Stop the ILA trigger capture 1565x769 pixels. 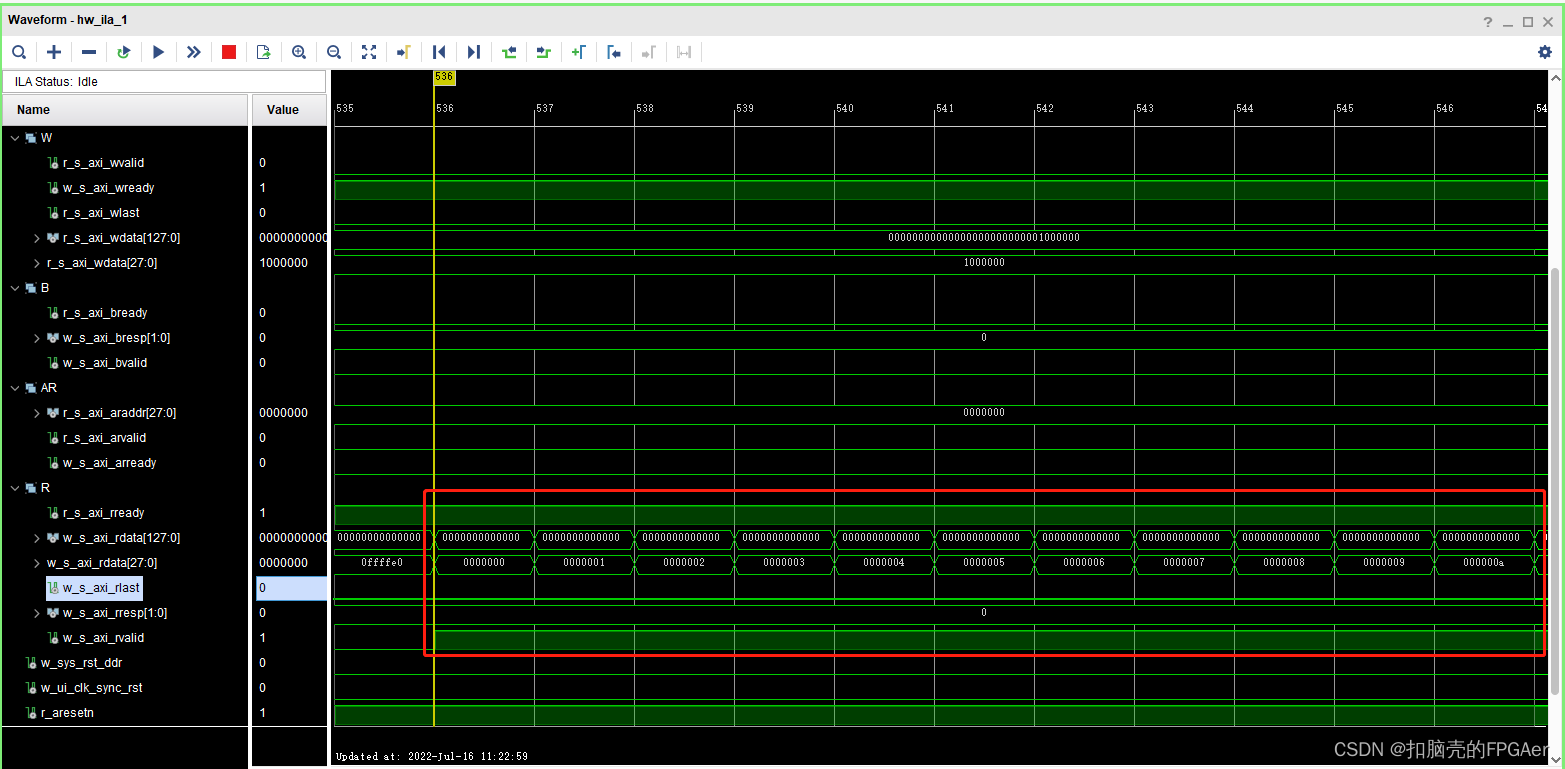(x=228, y=52)
